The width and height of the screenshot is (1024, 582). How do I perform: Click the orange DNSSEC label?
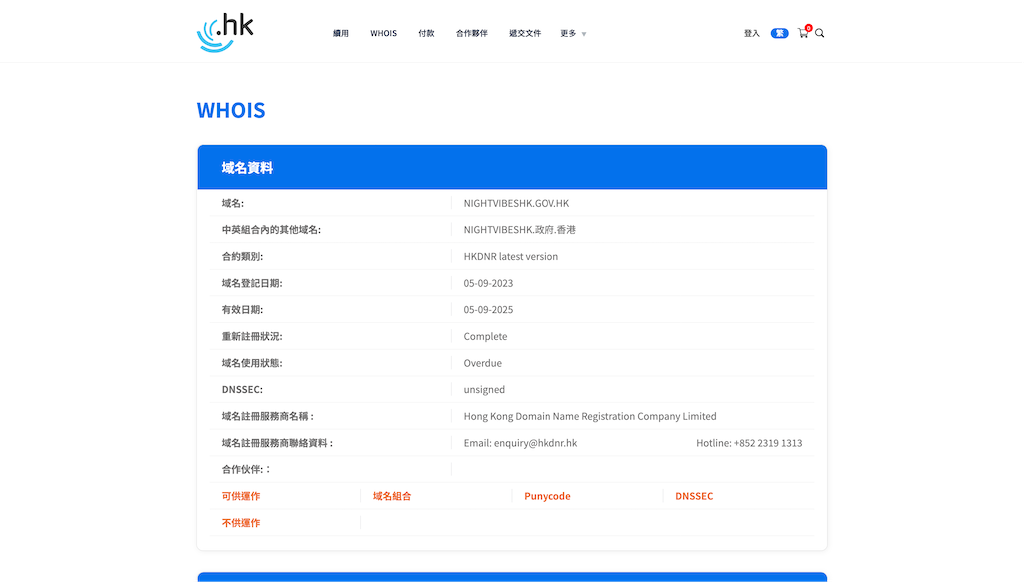[694, 496]
